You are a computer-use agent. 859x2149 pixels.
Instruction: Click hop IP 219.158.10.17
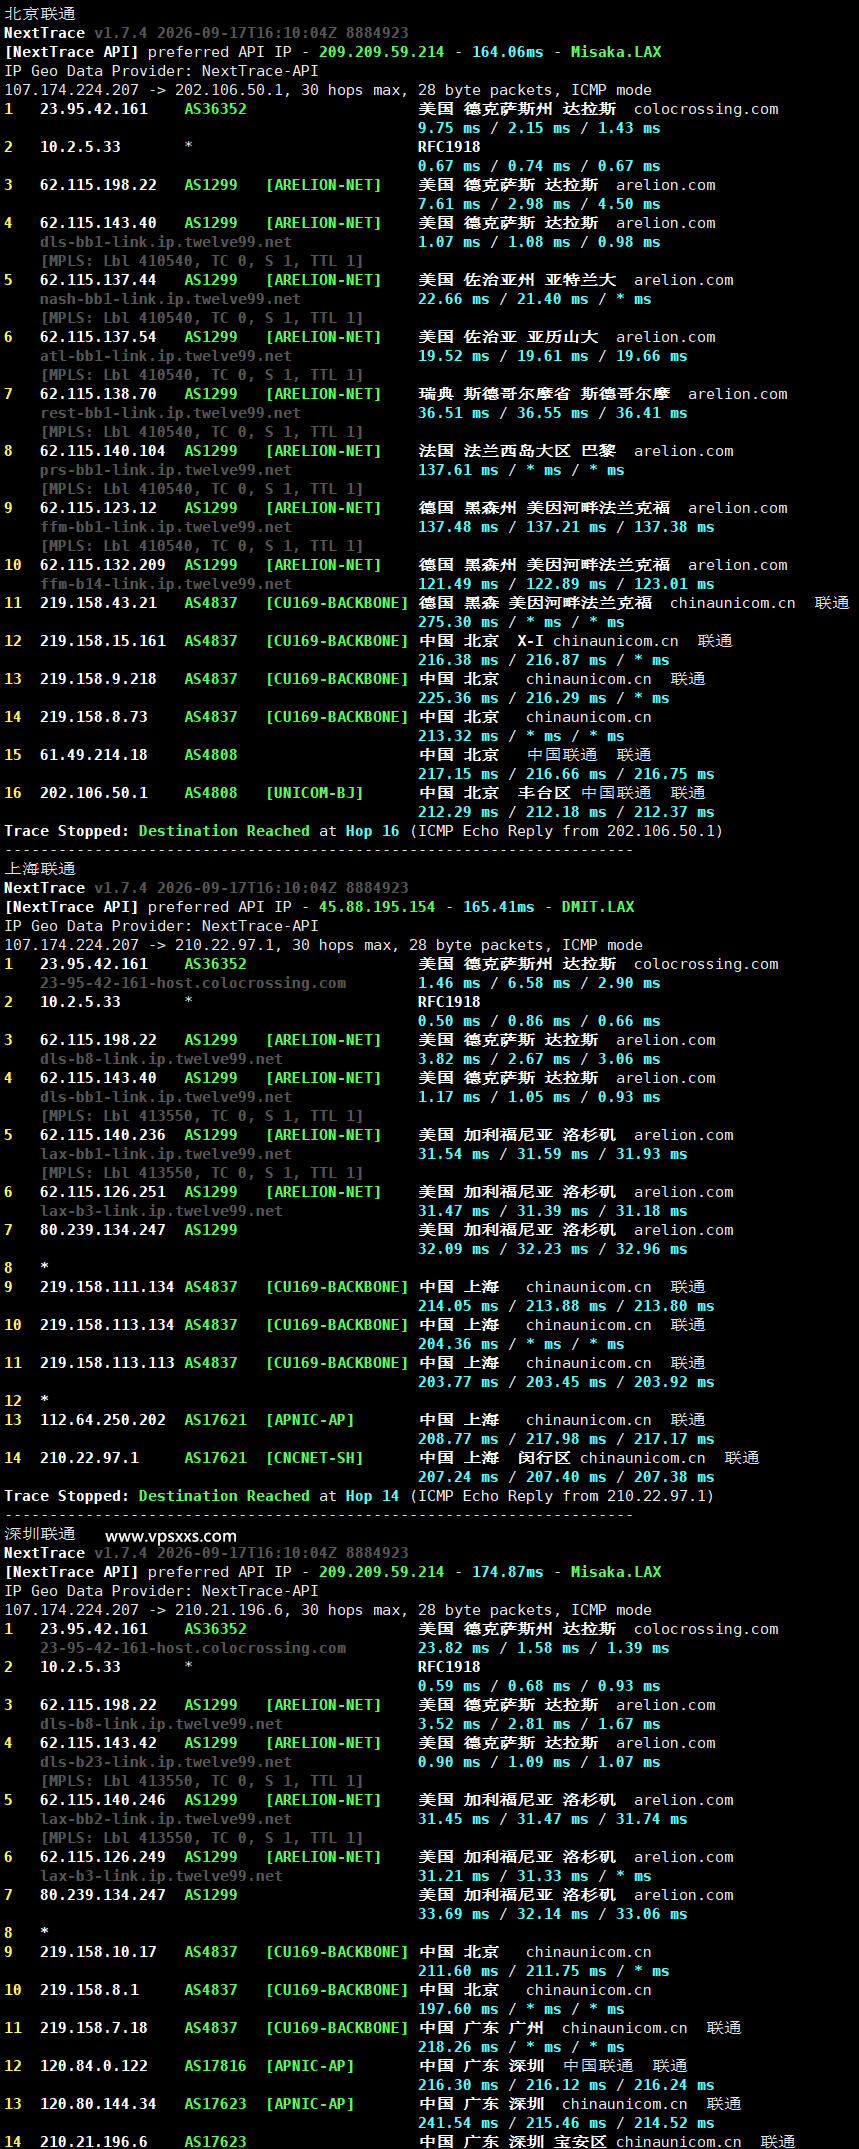click(98, 1952)
